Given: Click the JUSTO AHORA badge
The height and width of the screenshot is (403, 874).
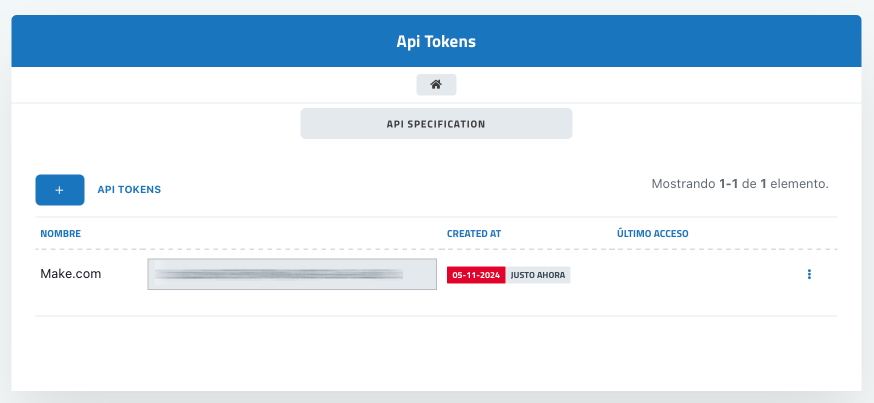Looking at the screenshot, I should [539, 274].
